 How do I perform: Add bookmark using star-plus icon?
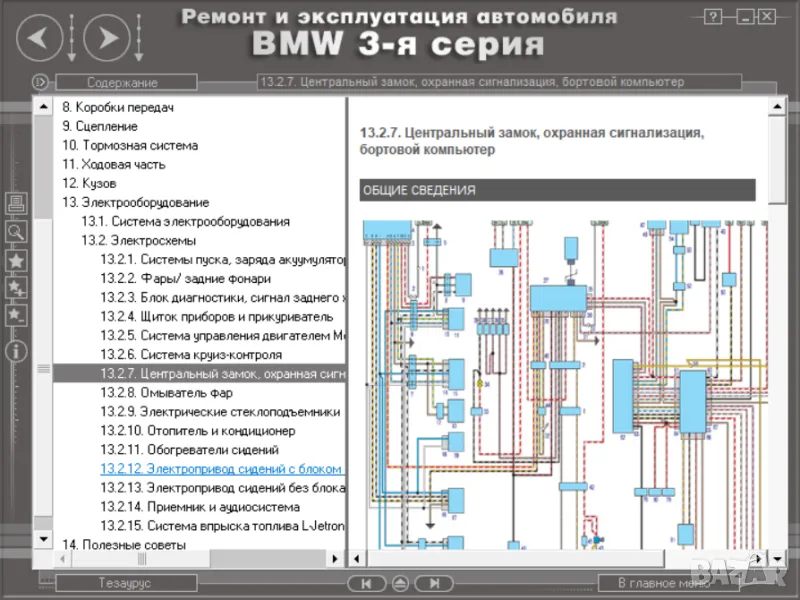16,288
